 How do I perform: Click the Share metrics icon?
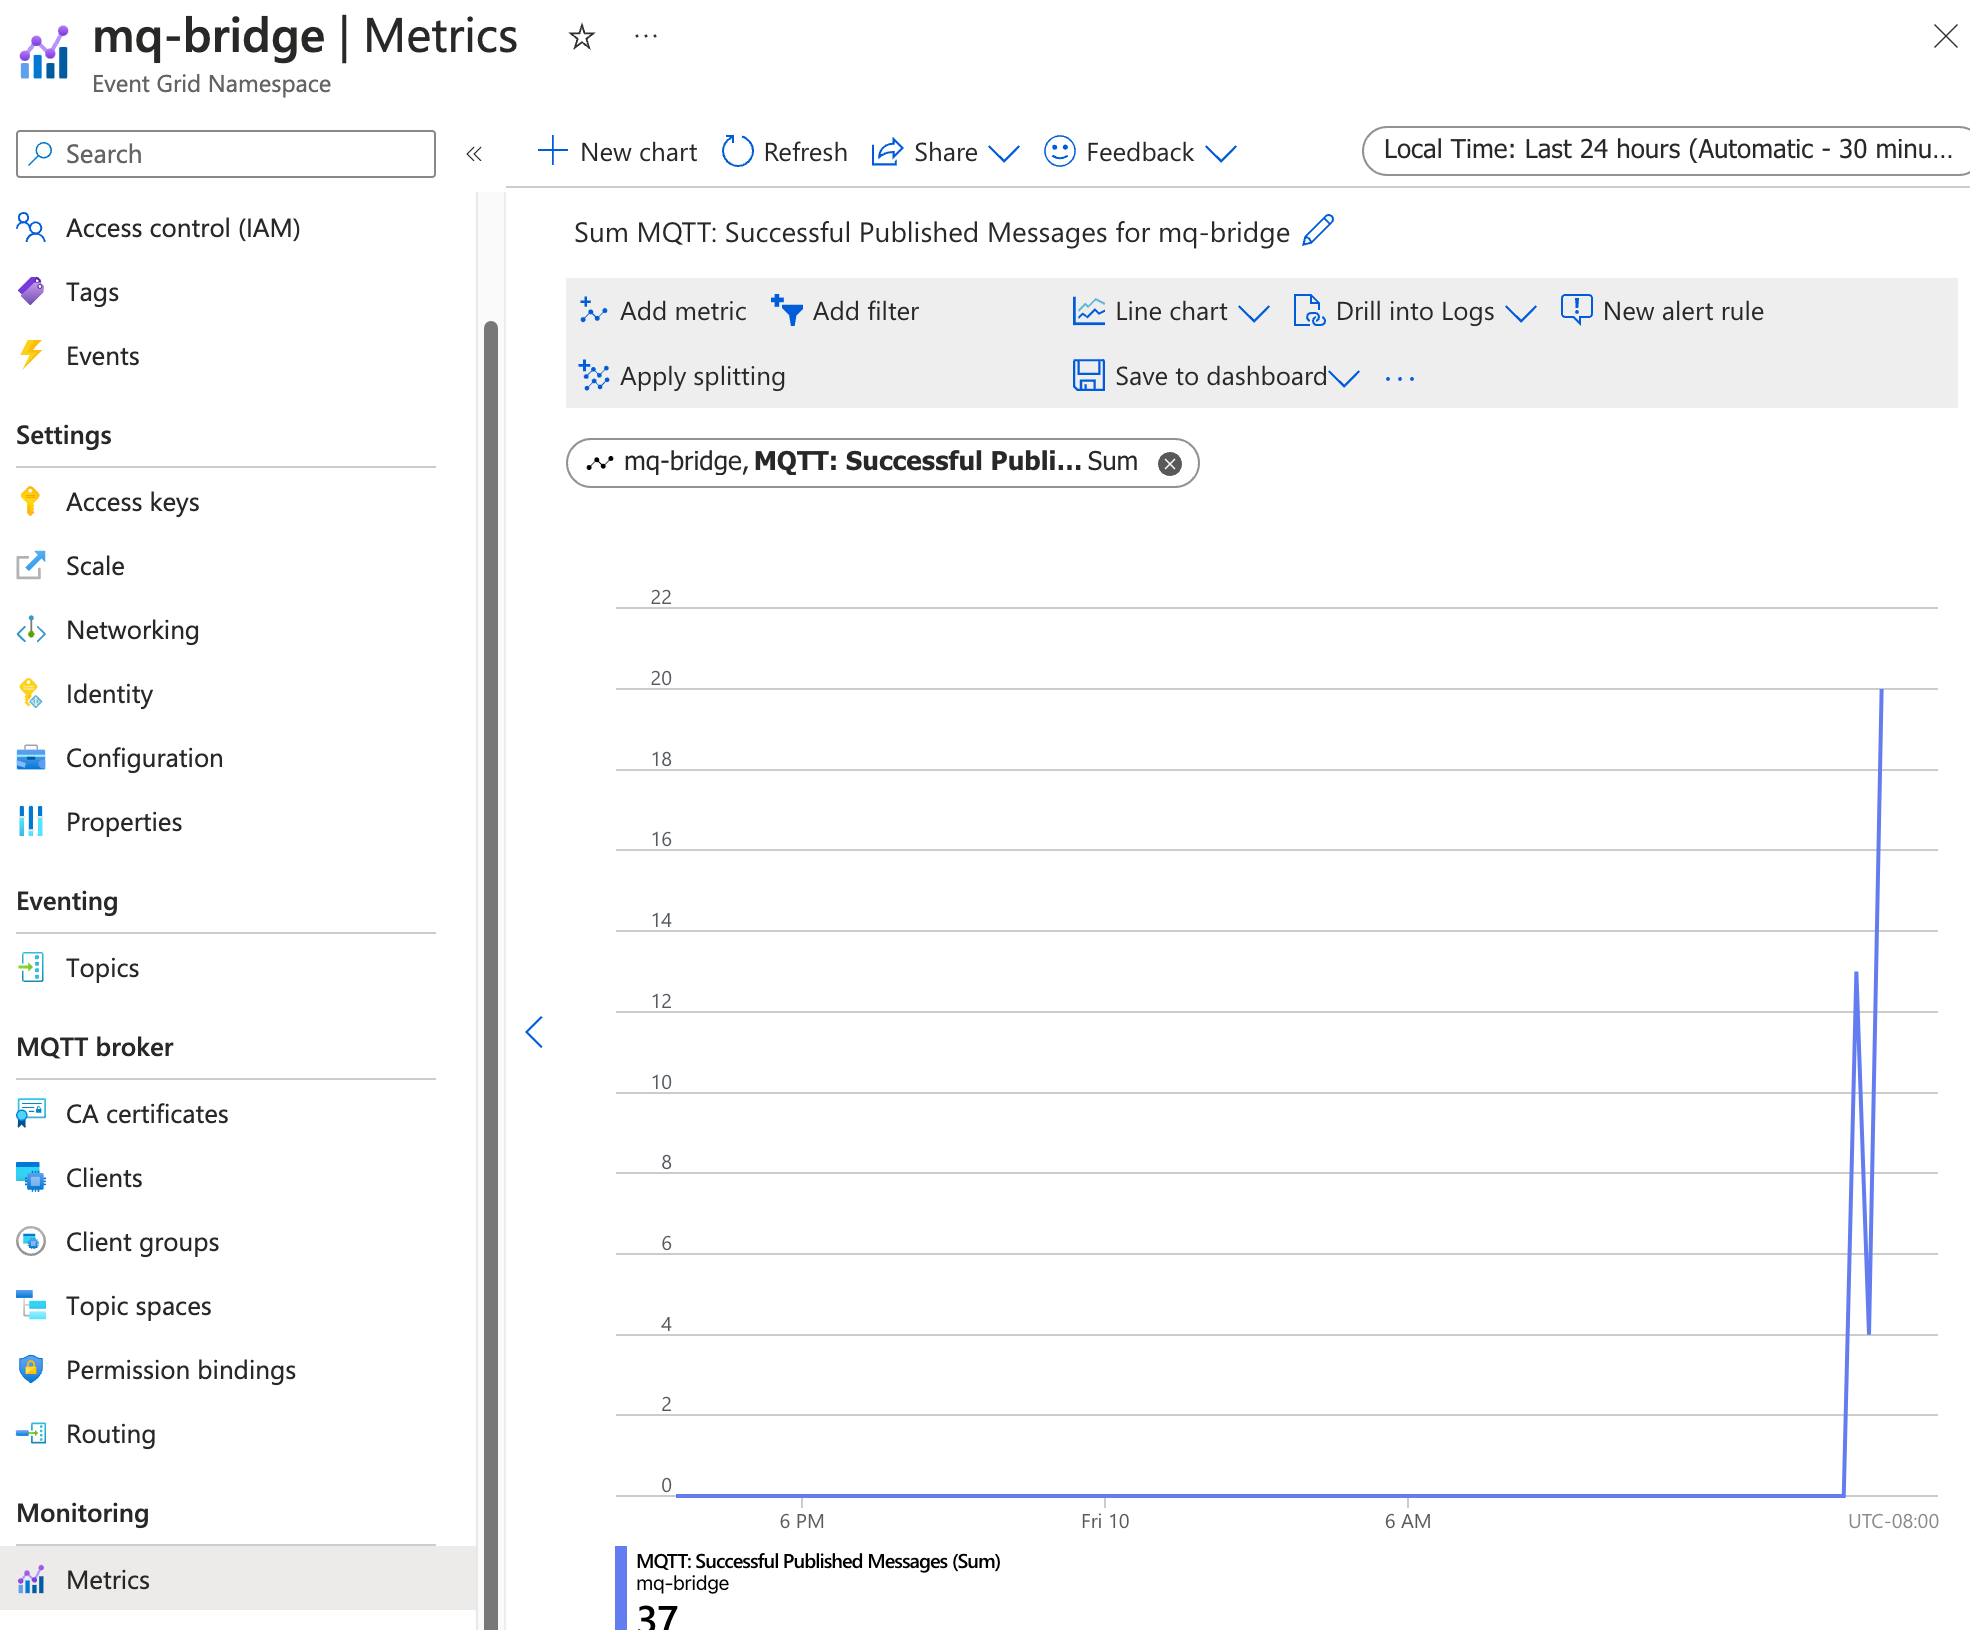890,152
